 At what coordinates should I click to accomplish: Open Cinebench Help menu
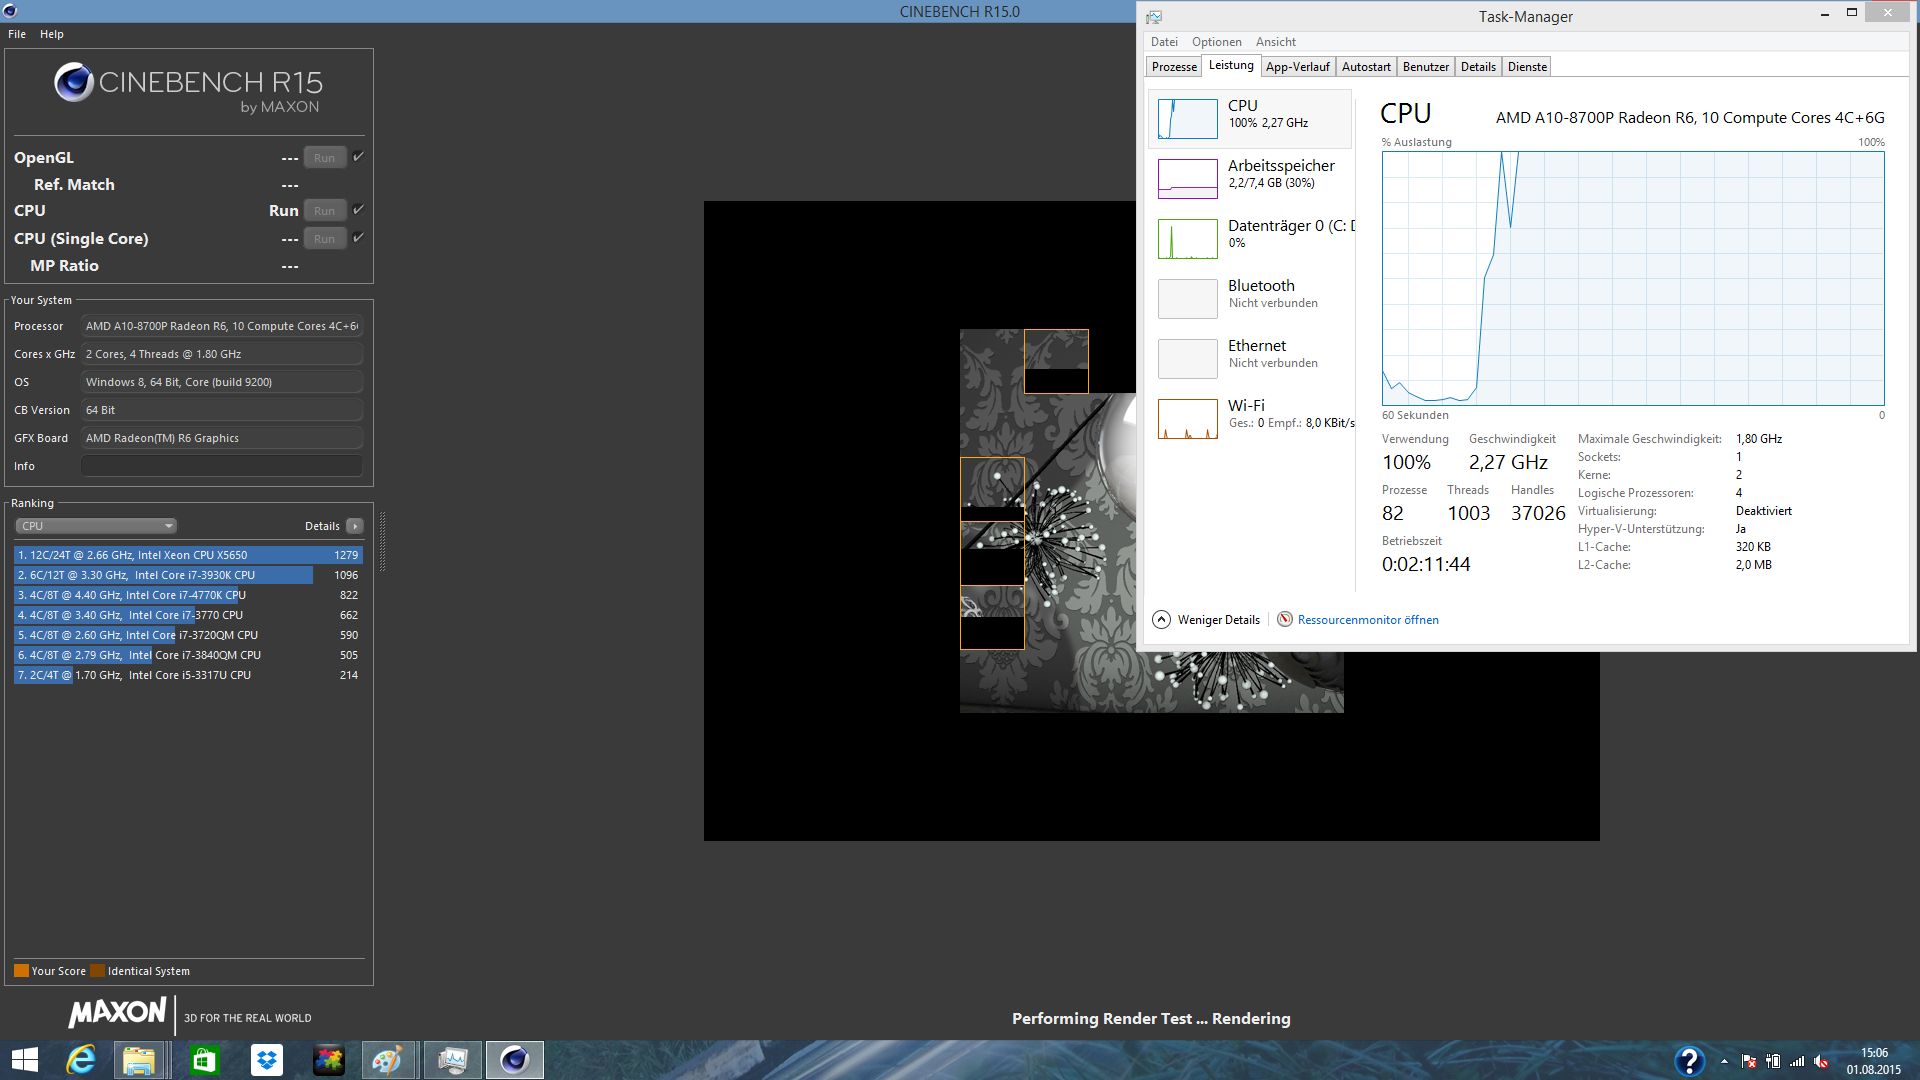(52, 34)
